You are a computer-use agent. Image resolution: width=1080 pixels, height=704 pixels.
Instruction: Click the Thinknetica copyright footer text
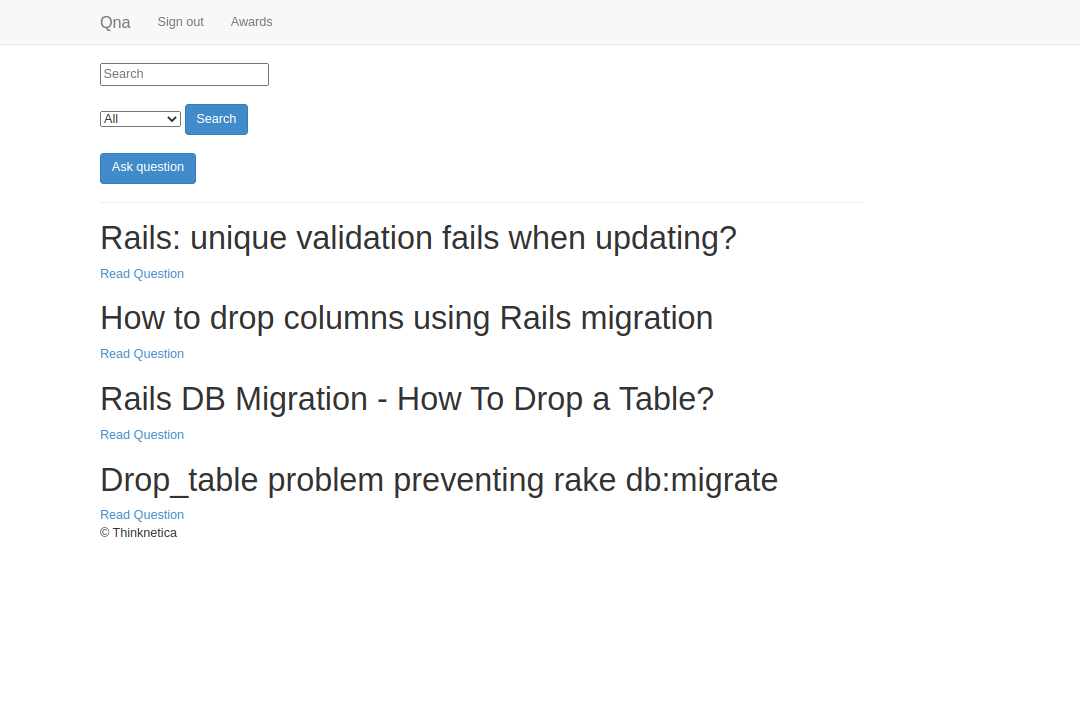click(139, 533)
